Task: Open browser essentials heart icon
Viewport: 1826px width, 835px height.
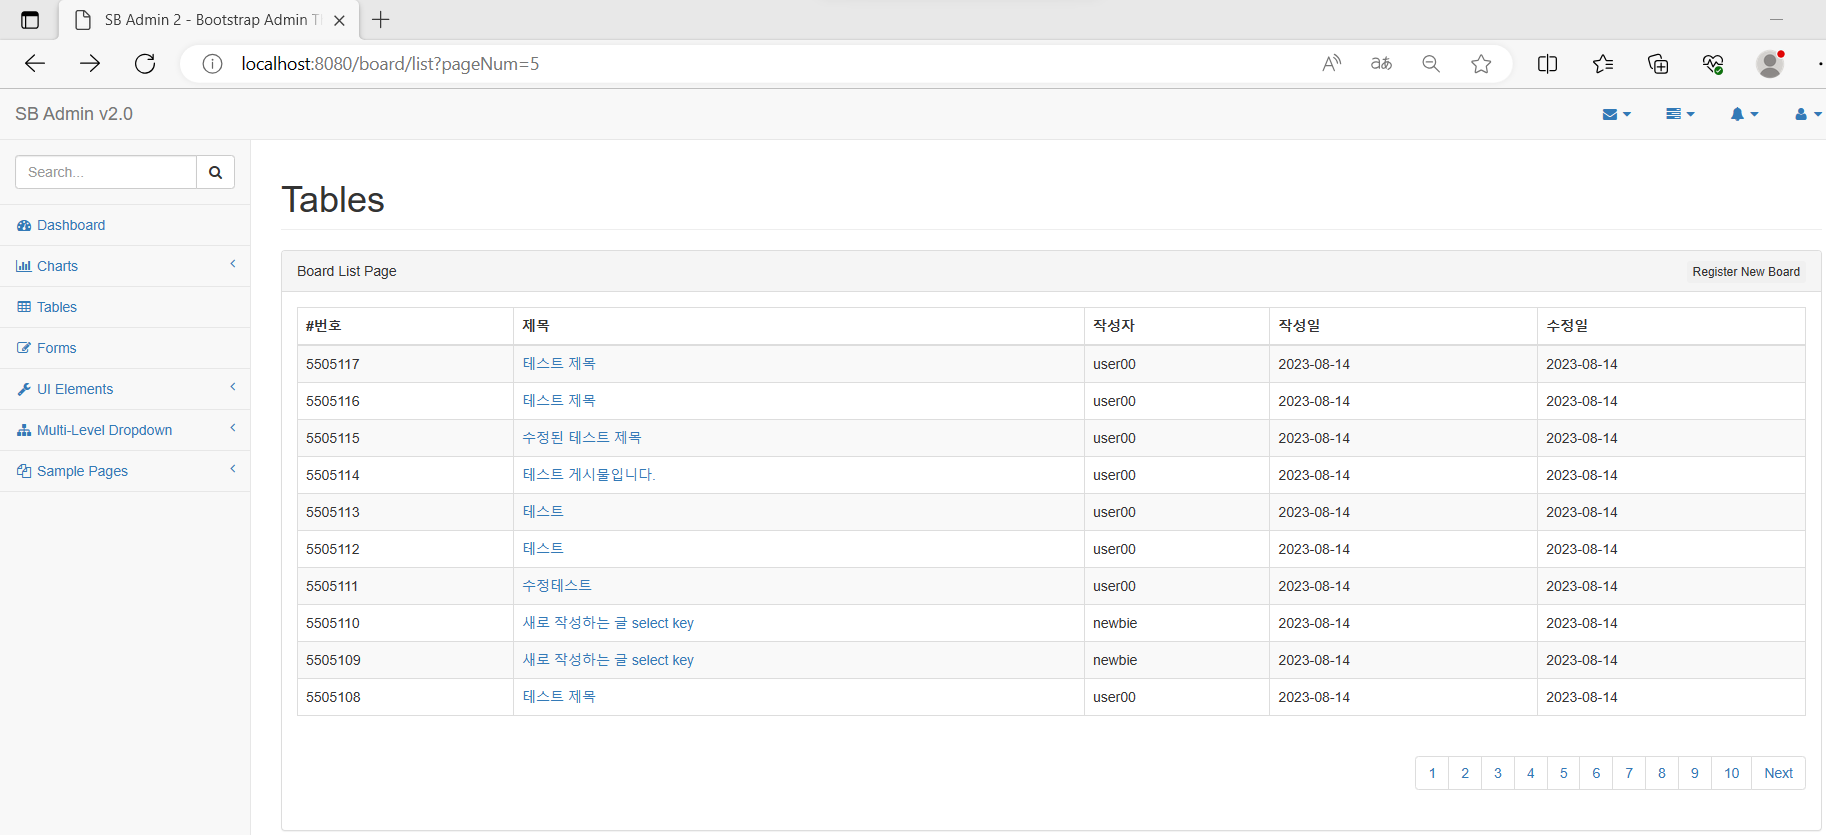Action: [x=1713, y=64]
